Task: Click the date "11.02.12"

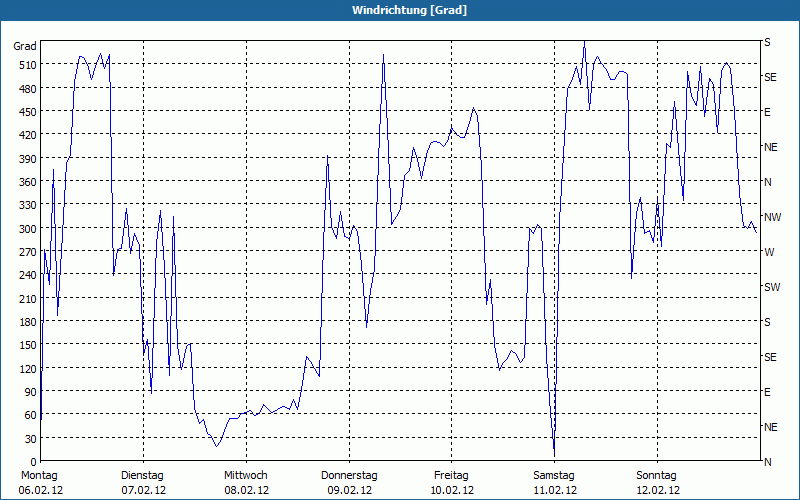Action: (555, 490)
